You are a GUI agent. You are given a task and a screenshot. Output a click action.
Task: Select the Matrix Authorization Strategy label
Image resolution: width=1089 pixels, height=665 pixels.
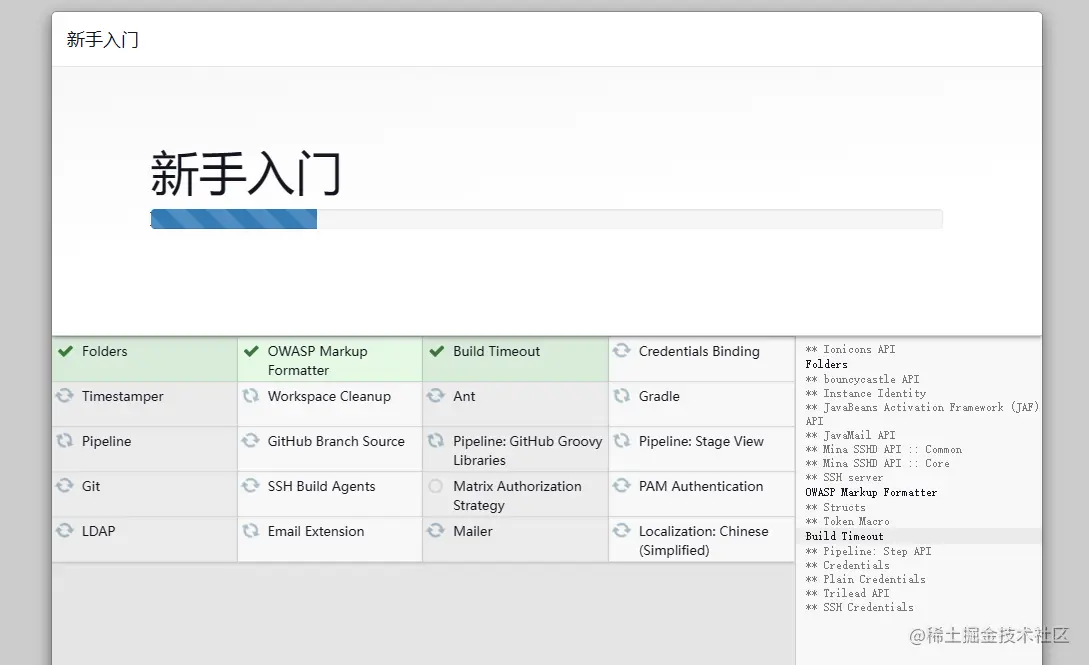[517, 496]
